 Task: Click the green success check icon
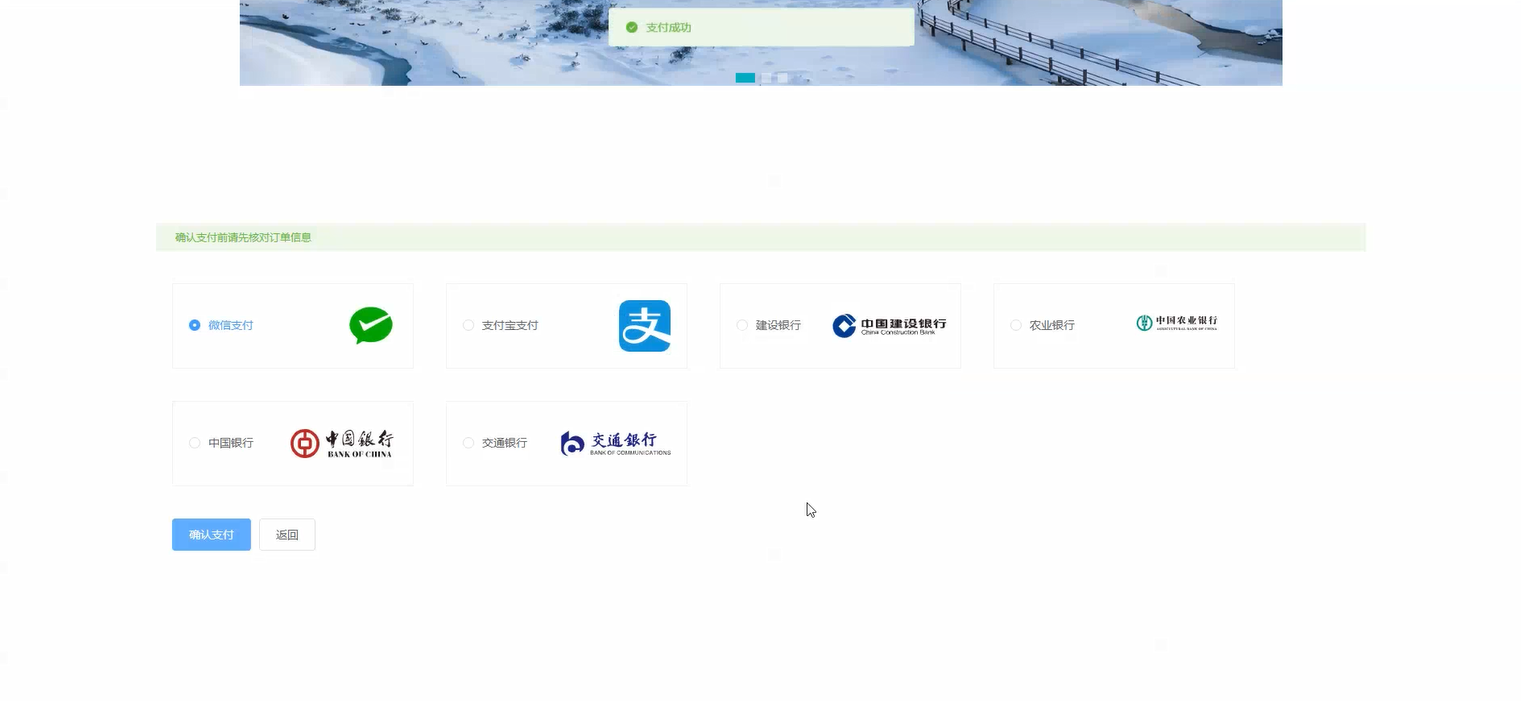coord(632,27)
